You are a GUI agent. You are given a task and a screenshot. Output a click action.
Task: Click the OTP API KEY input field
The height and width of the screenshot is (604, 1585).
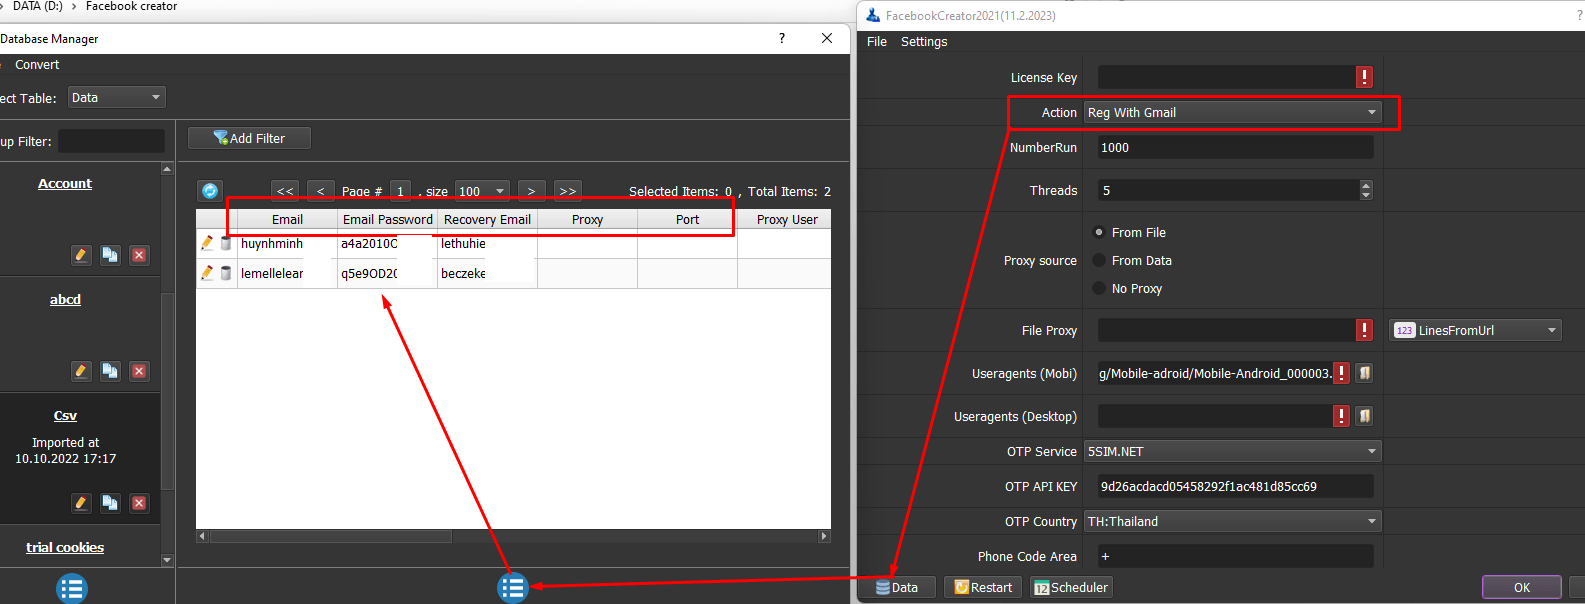click(1235, 486)
